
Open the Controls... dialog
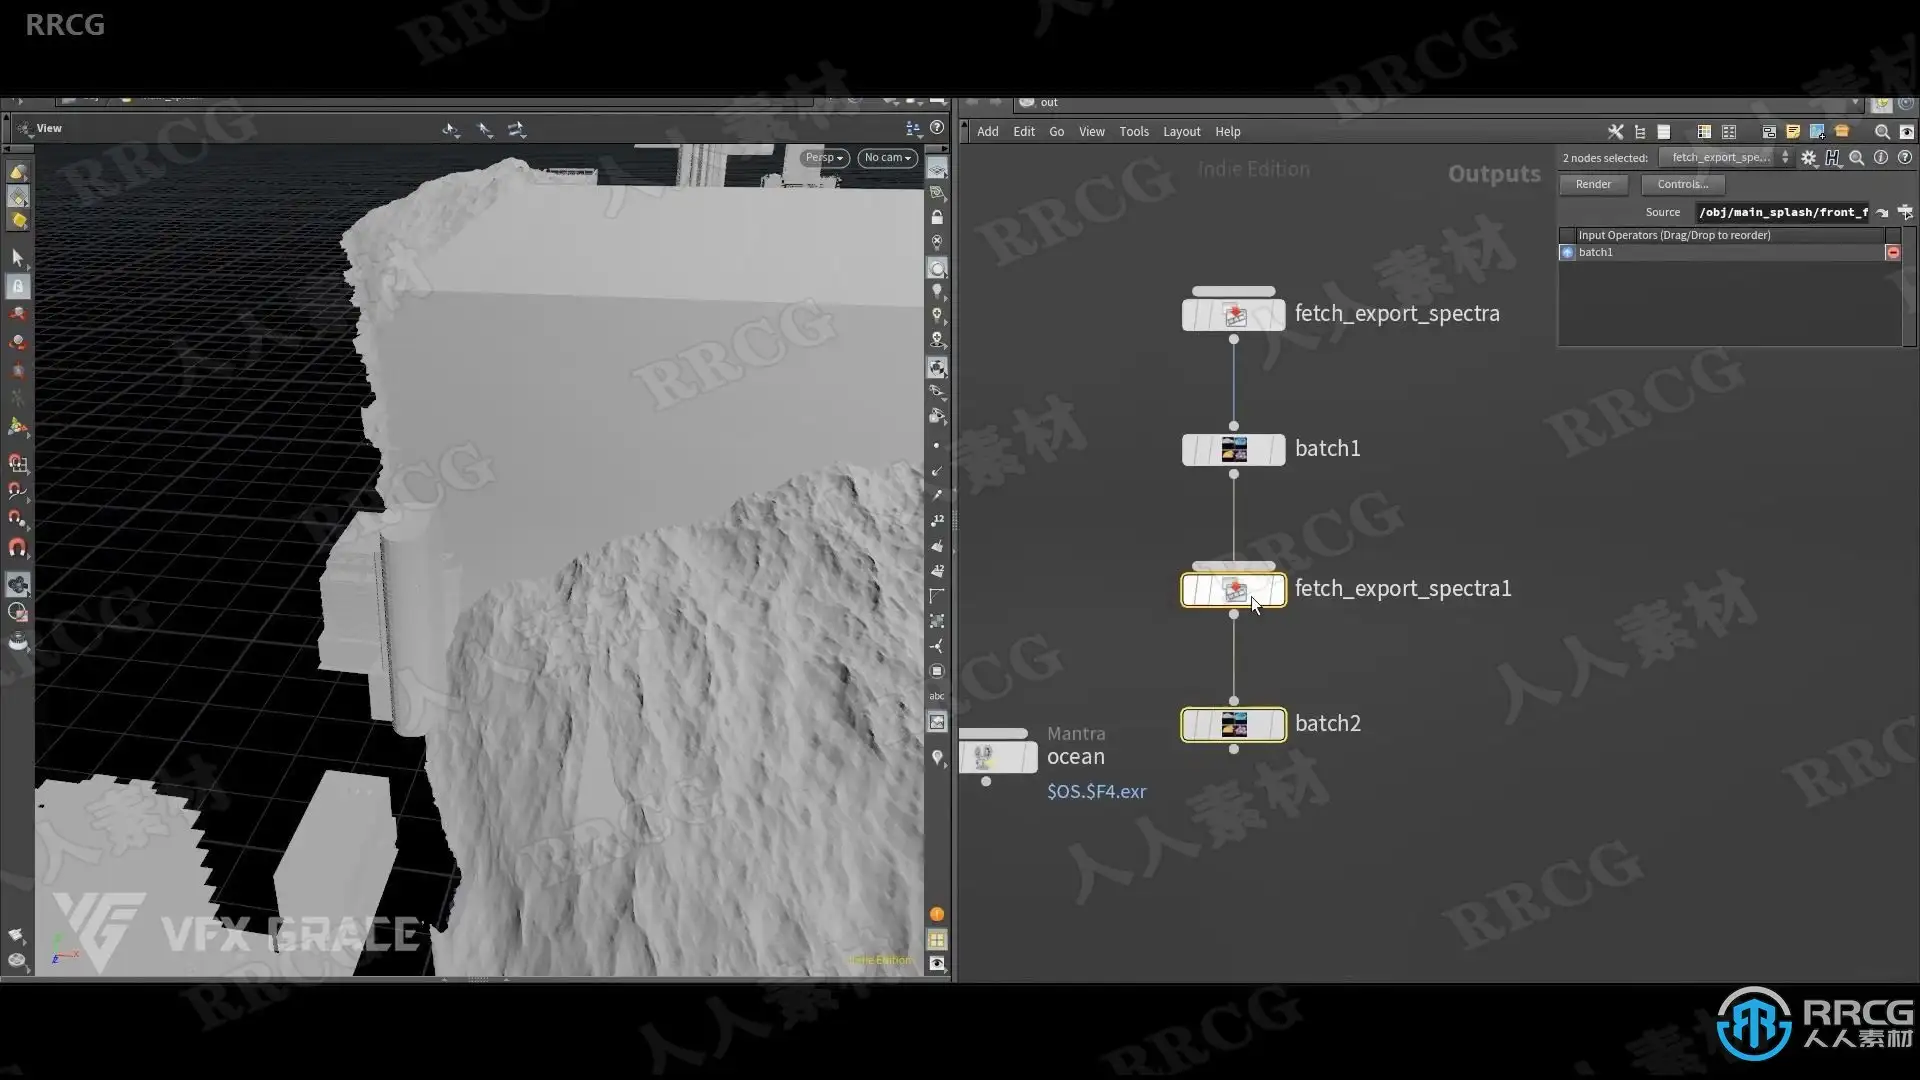[x=1682, y=184]
